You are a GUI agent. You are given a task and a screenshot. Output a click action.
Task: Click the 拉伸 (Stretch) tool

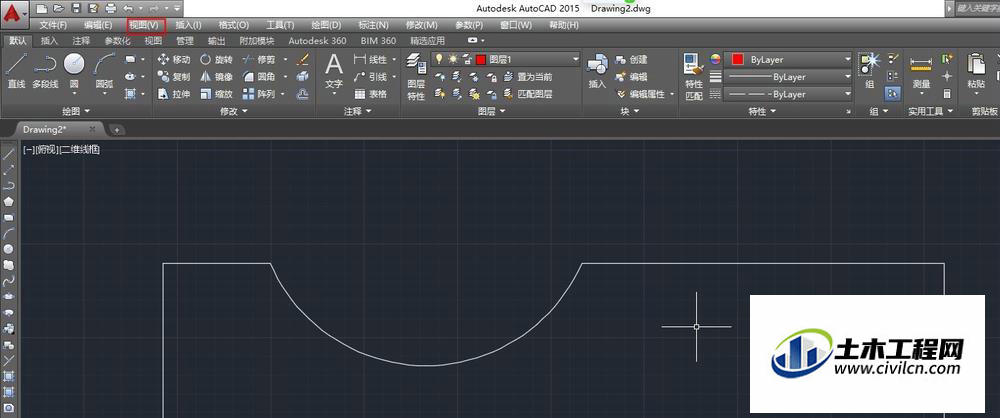pyautogui.click(x=173, y=94)
